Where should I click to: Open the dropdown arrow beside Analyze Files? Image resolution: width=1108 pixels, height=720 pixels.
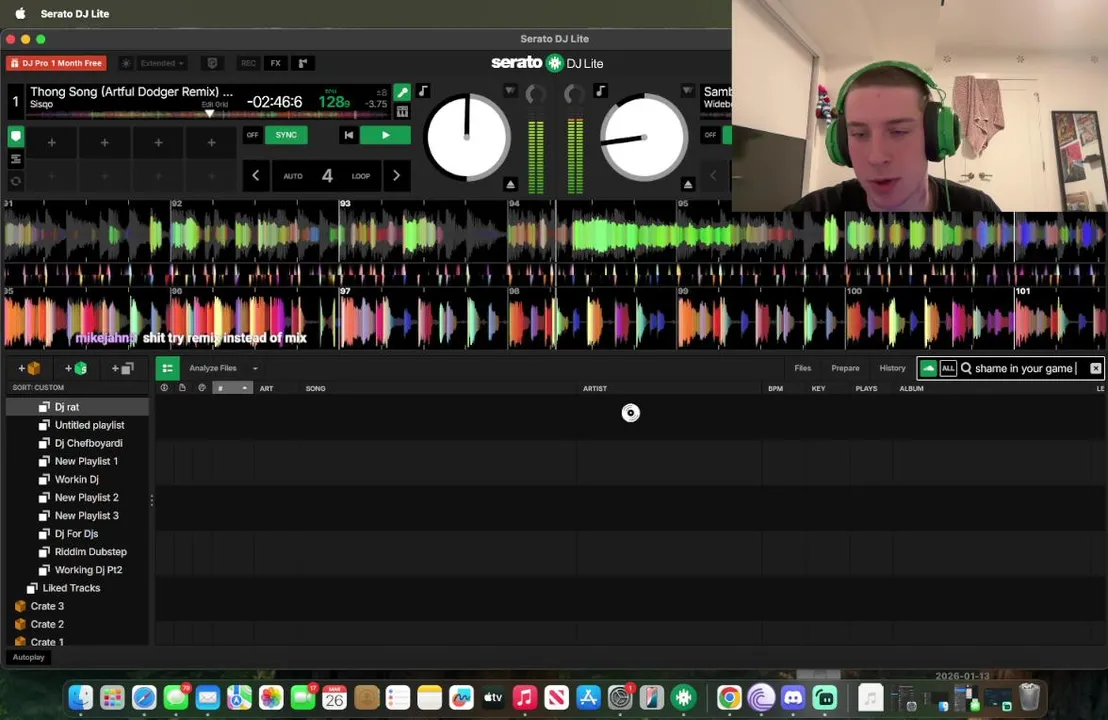tap(255, 368)
